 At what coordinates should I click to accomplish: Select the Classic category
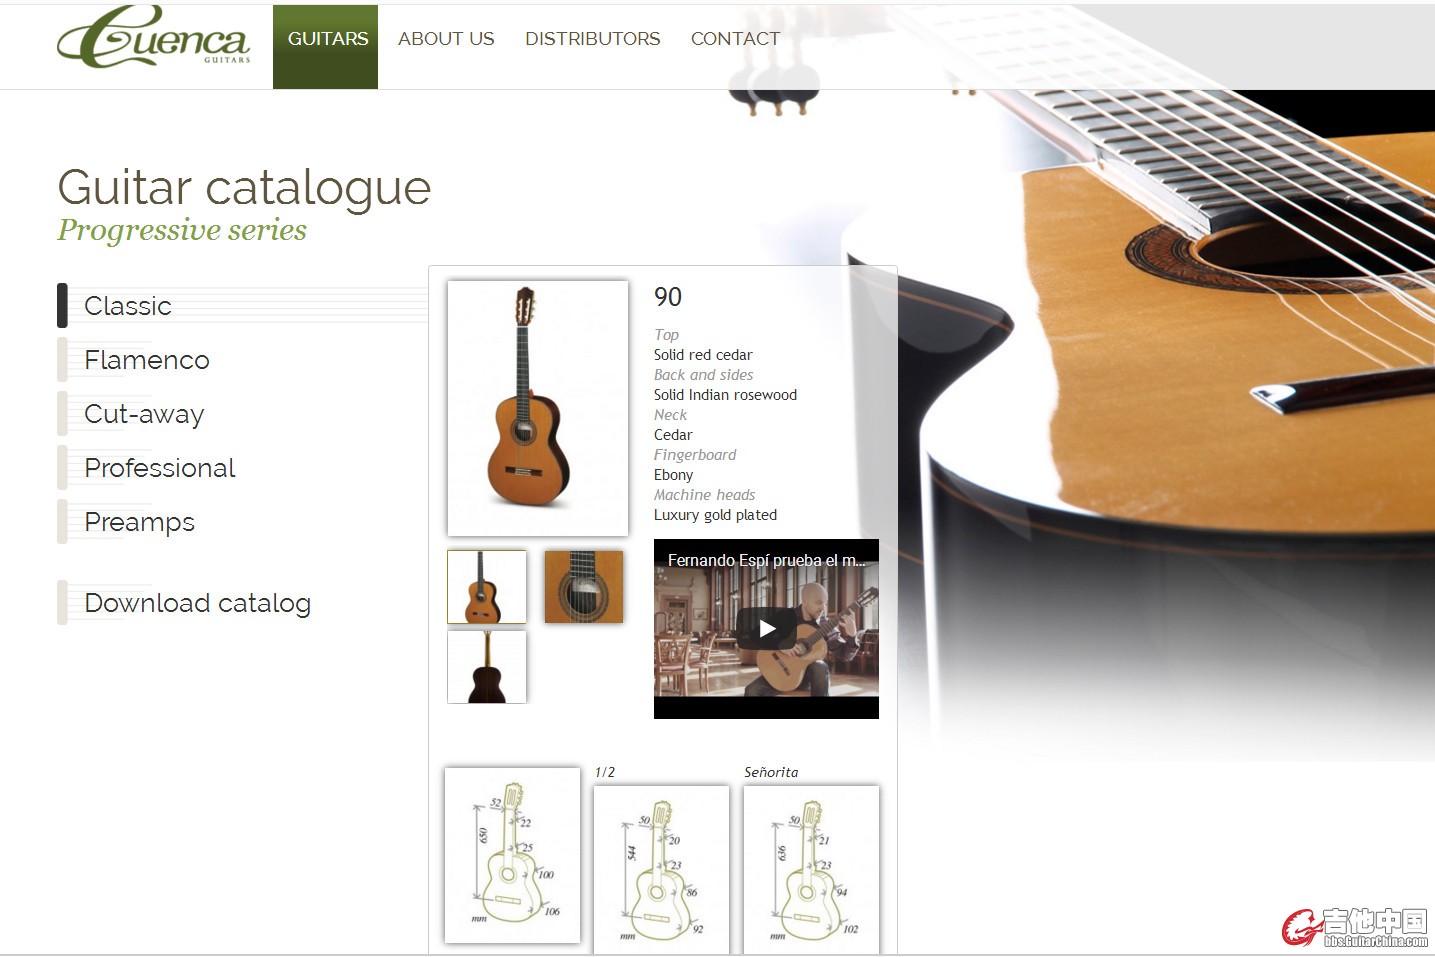tap(128, 306)
